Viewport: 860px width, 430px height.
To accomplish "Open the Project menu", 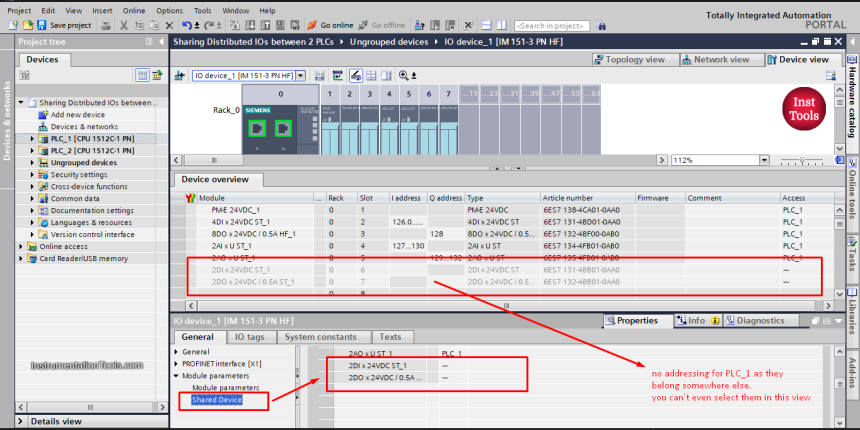I will (x=19, y=10).
